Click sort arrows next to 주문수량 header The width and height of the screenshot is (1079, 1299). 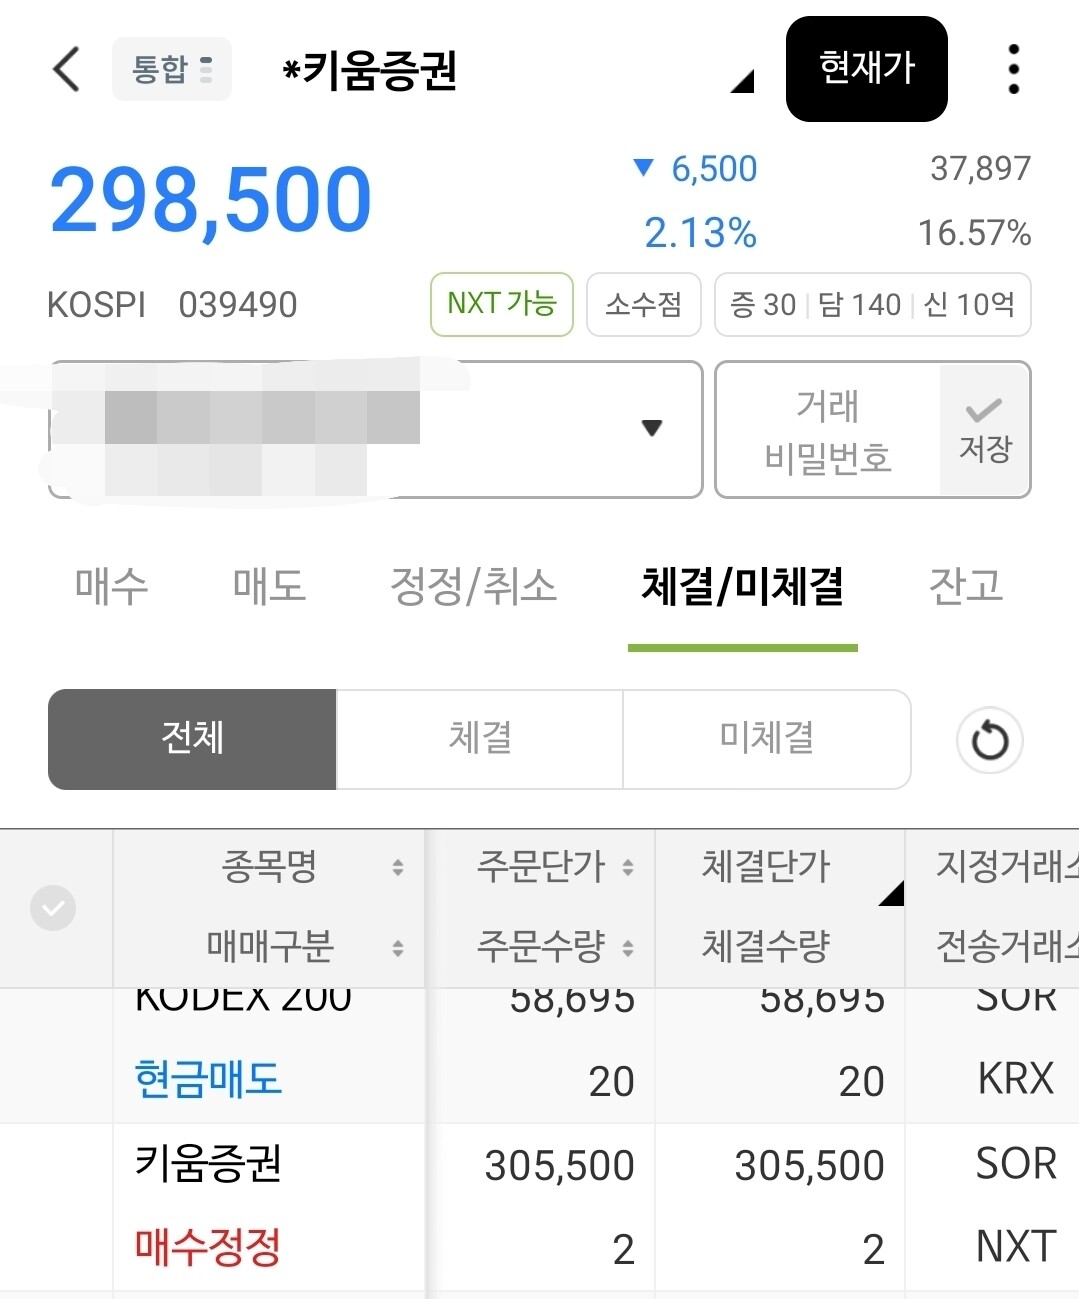coord(628,947)
